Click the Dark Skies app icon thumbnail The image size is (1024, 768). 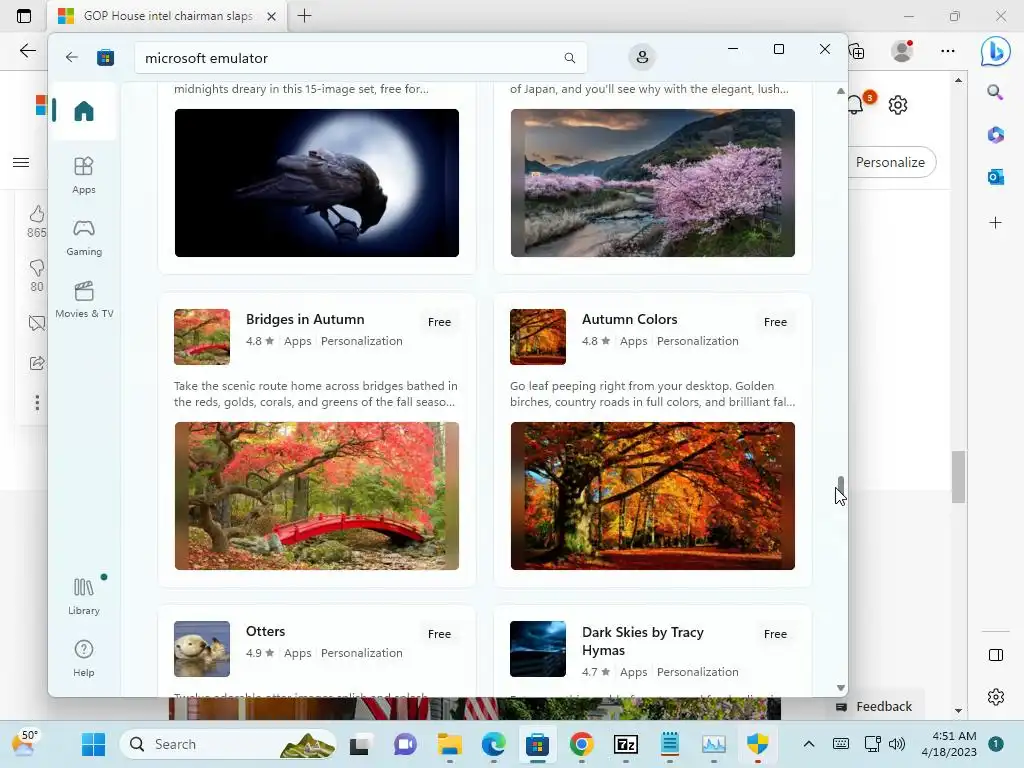[x=538, y=649]
